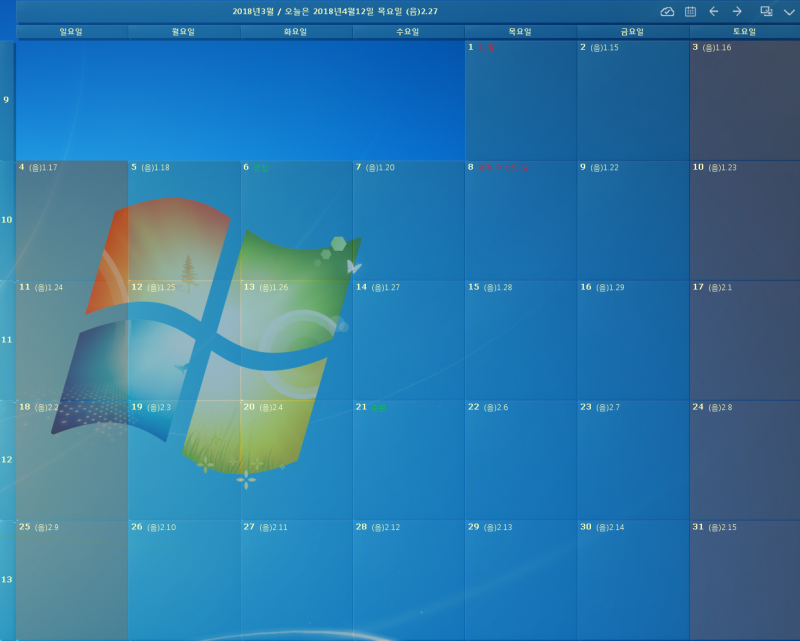Screen dimensions: 800x641
Task: Select the date cell for 17 (음)2.1
Action: click(x=745, y=340)
